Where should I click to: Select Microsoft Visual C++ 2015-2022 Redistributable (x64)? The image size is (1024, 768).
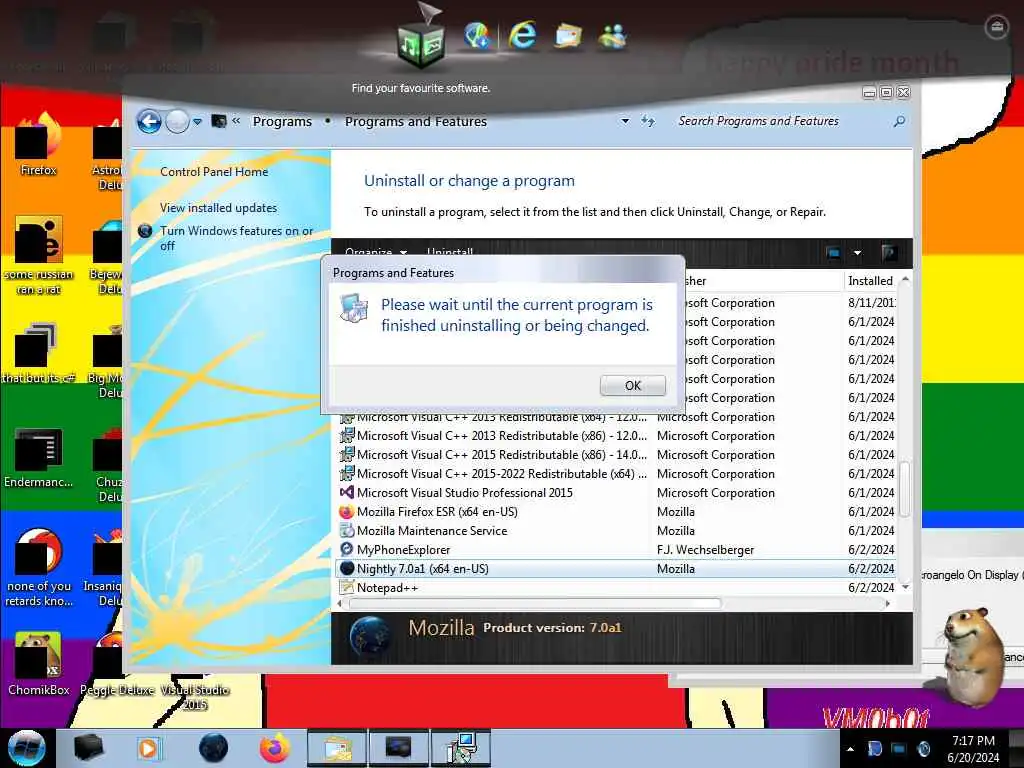[x=617, y=473]
